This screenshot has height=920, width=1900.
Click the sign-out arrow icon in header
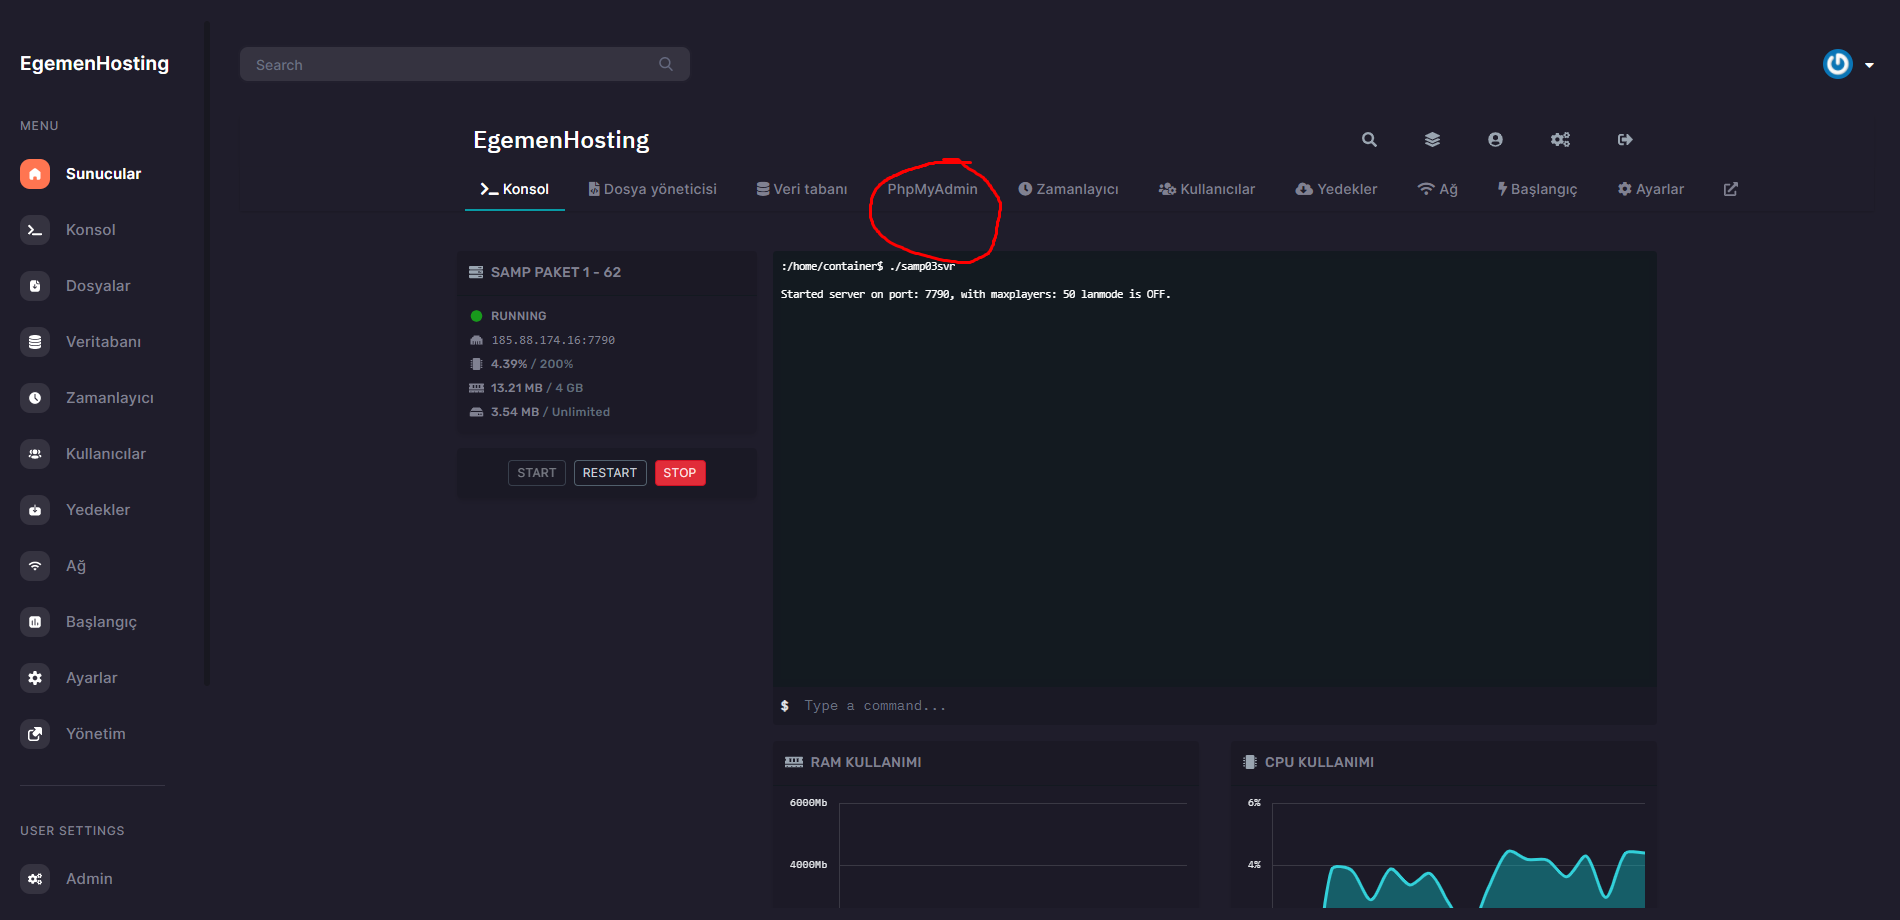point(1625,140)
